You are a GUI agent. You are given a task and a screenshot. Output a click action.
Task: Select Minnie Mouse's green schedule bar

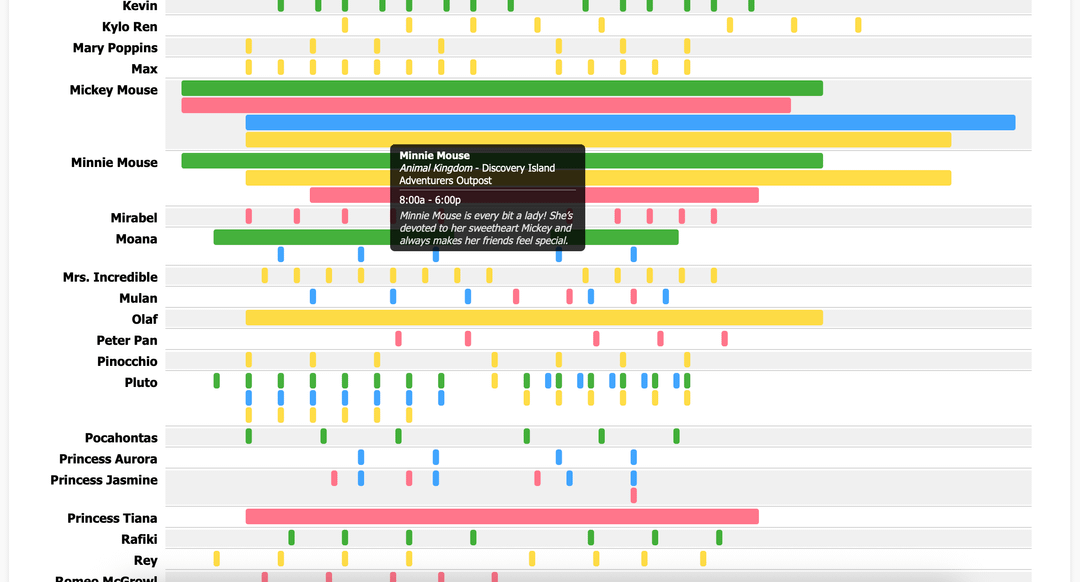point(502,160)
